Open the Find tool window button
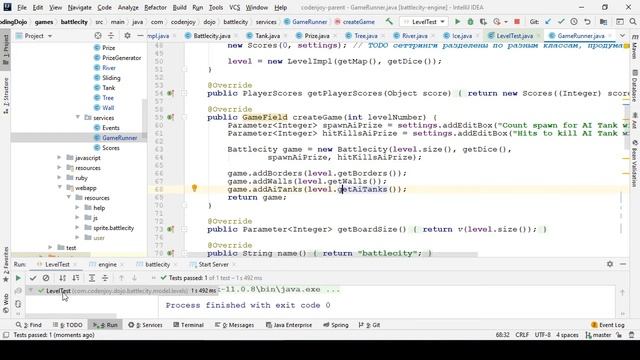 tap(29, 325)
